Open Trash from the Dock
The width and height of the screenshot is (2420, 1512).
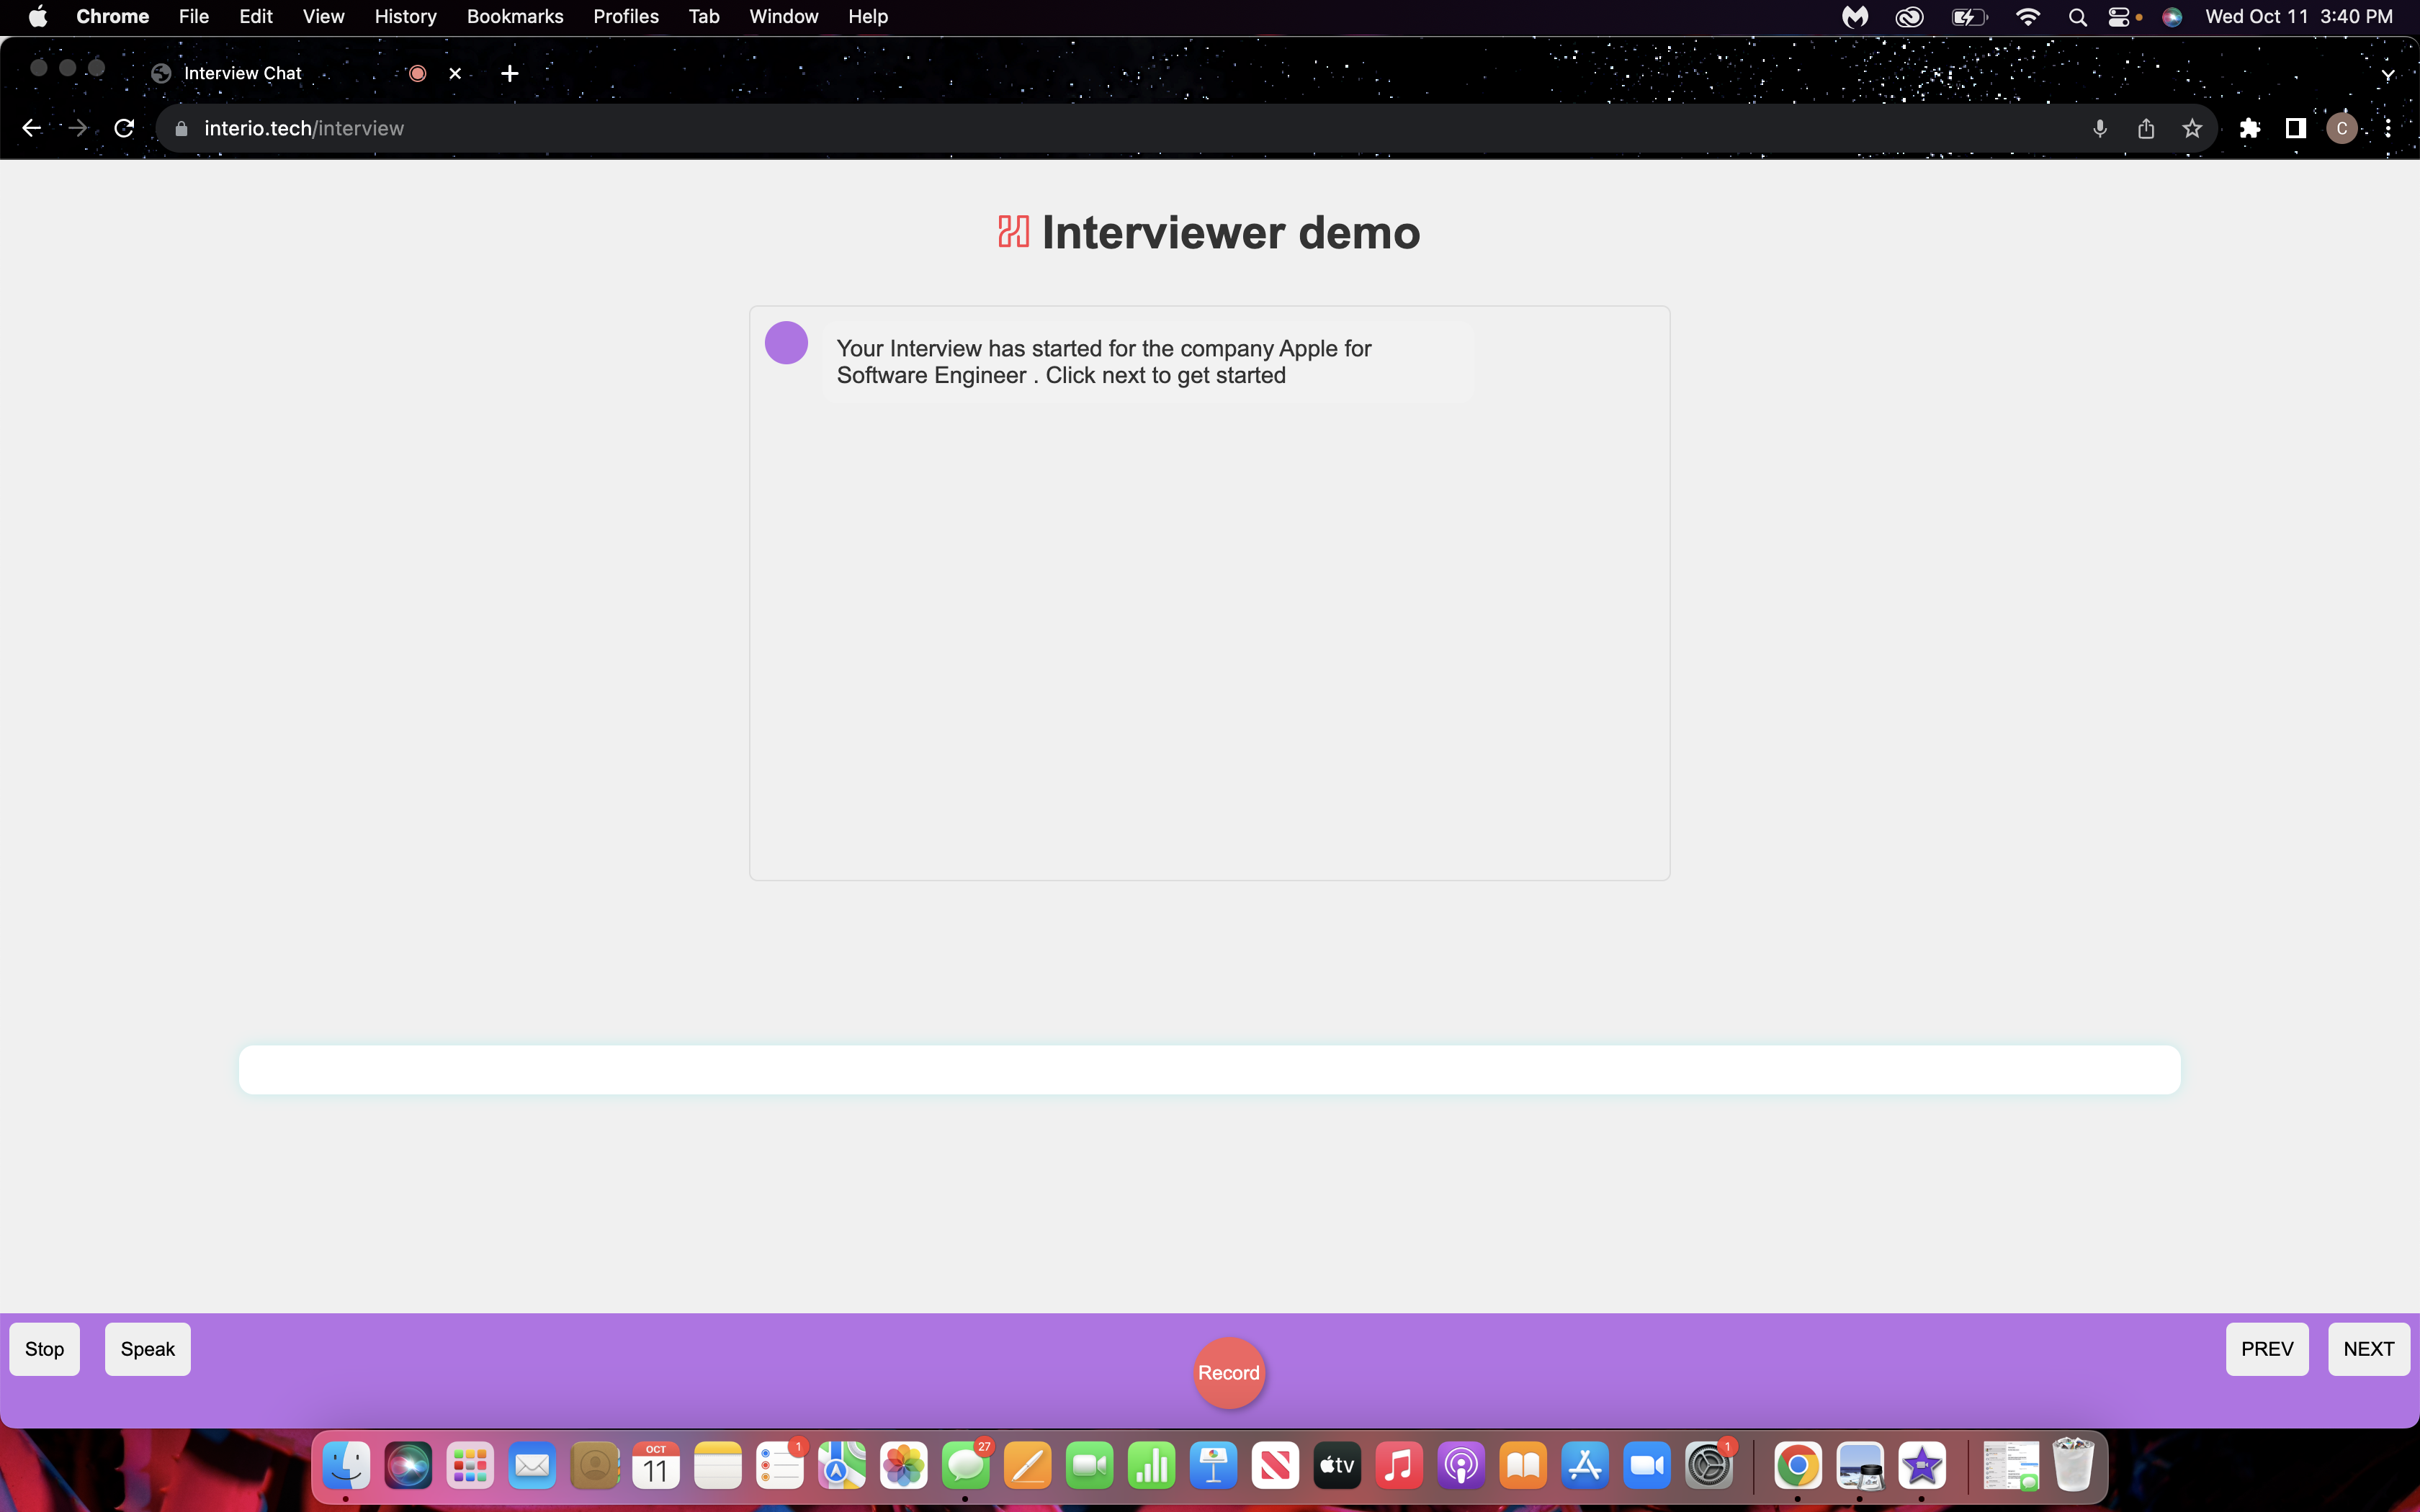[2073, 1466]
